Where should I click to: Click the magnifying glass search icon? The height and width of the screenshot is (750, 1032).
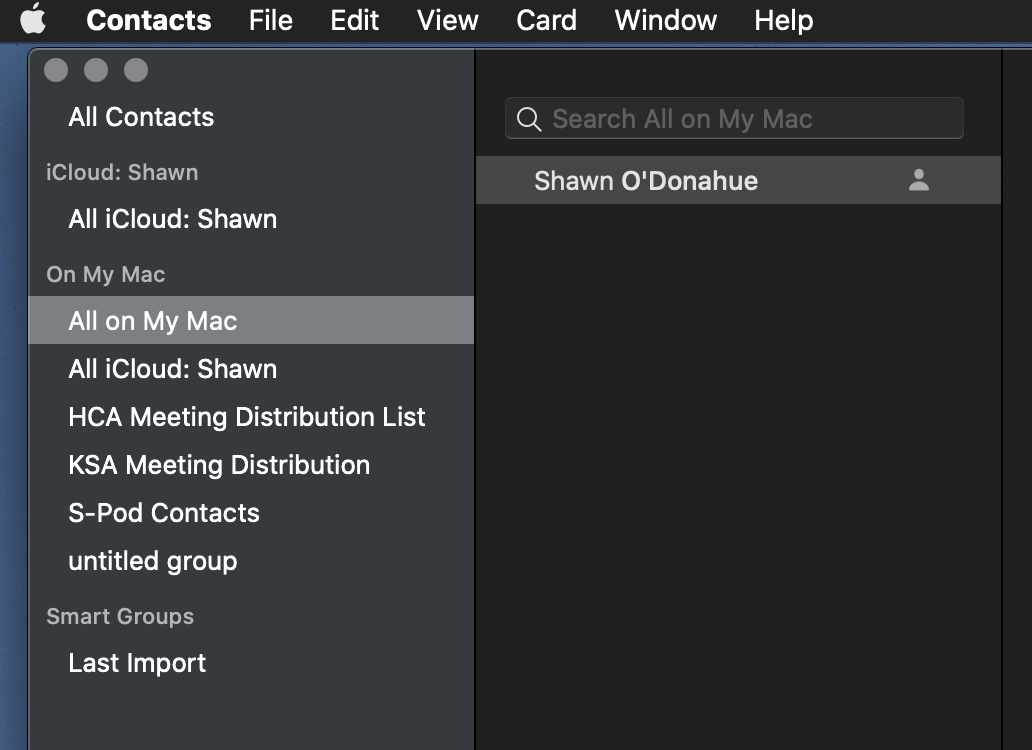pos(528,120)
